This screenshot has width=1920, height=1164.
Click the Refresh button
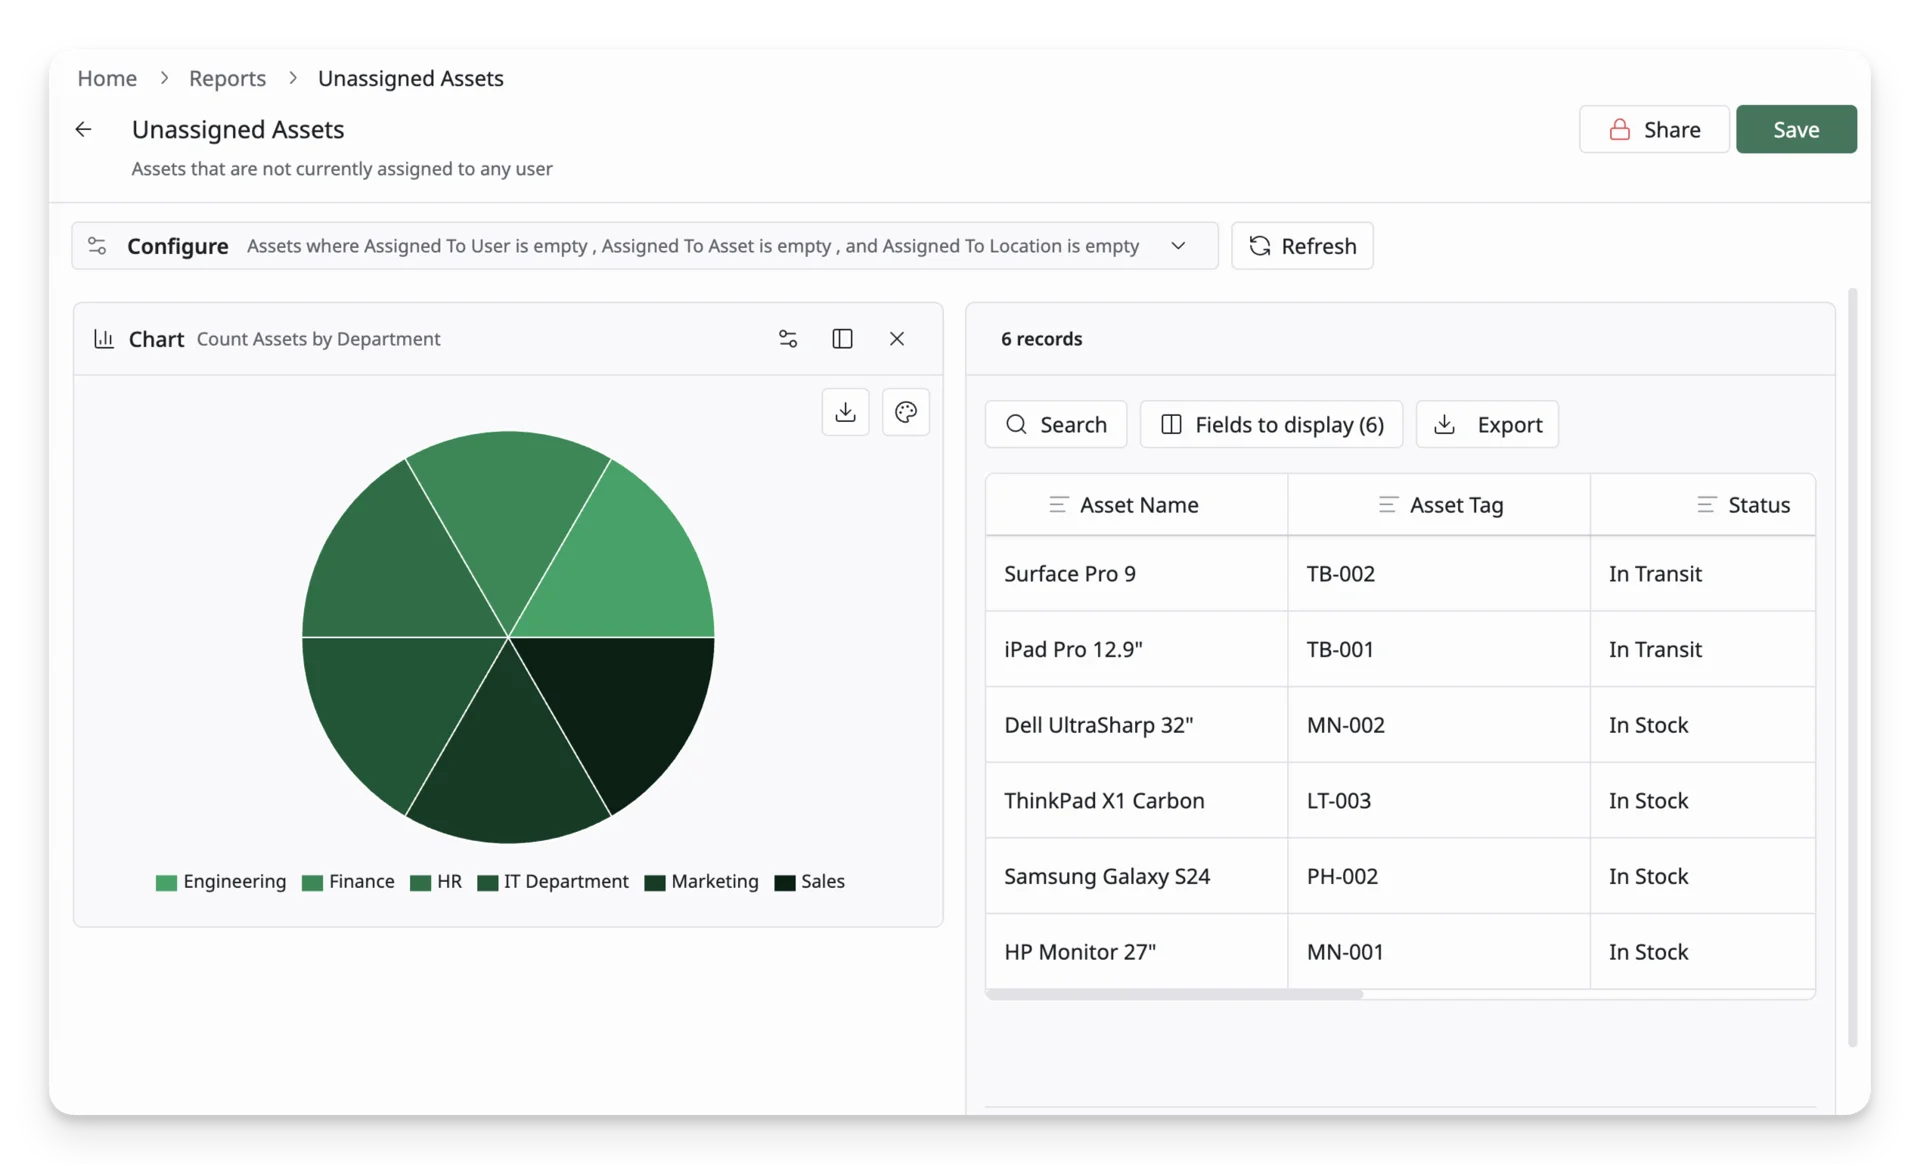(1302, 246)
